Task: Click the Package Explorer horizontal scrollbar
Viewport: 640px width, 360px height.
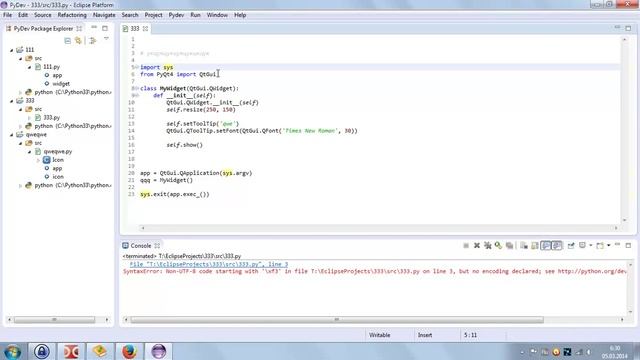Action: pos(54,320)
